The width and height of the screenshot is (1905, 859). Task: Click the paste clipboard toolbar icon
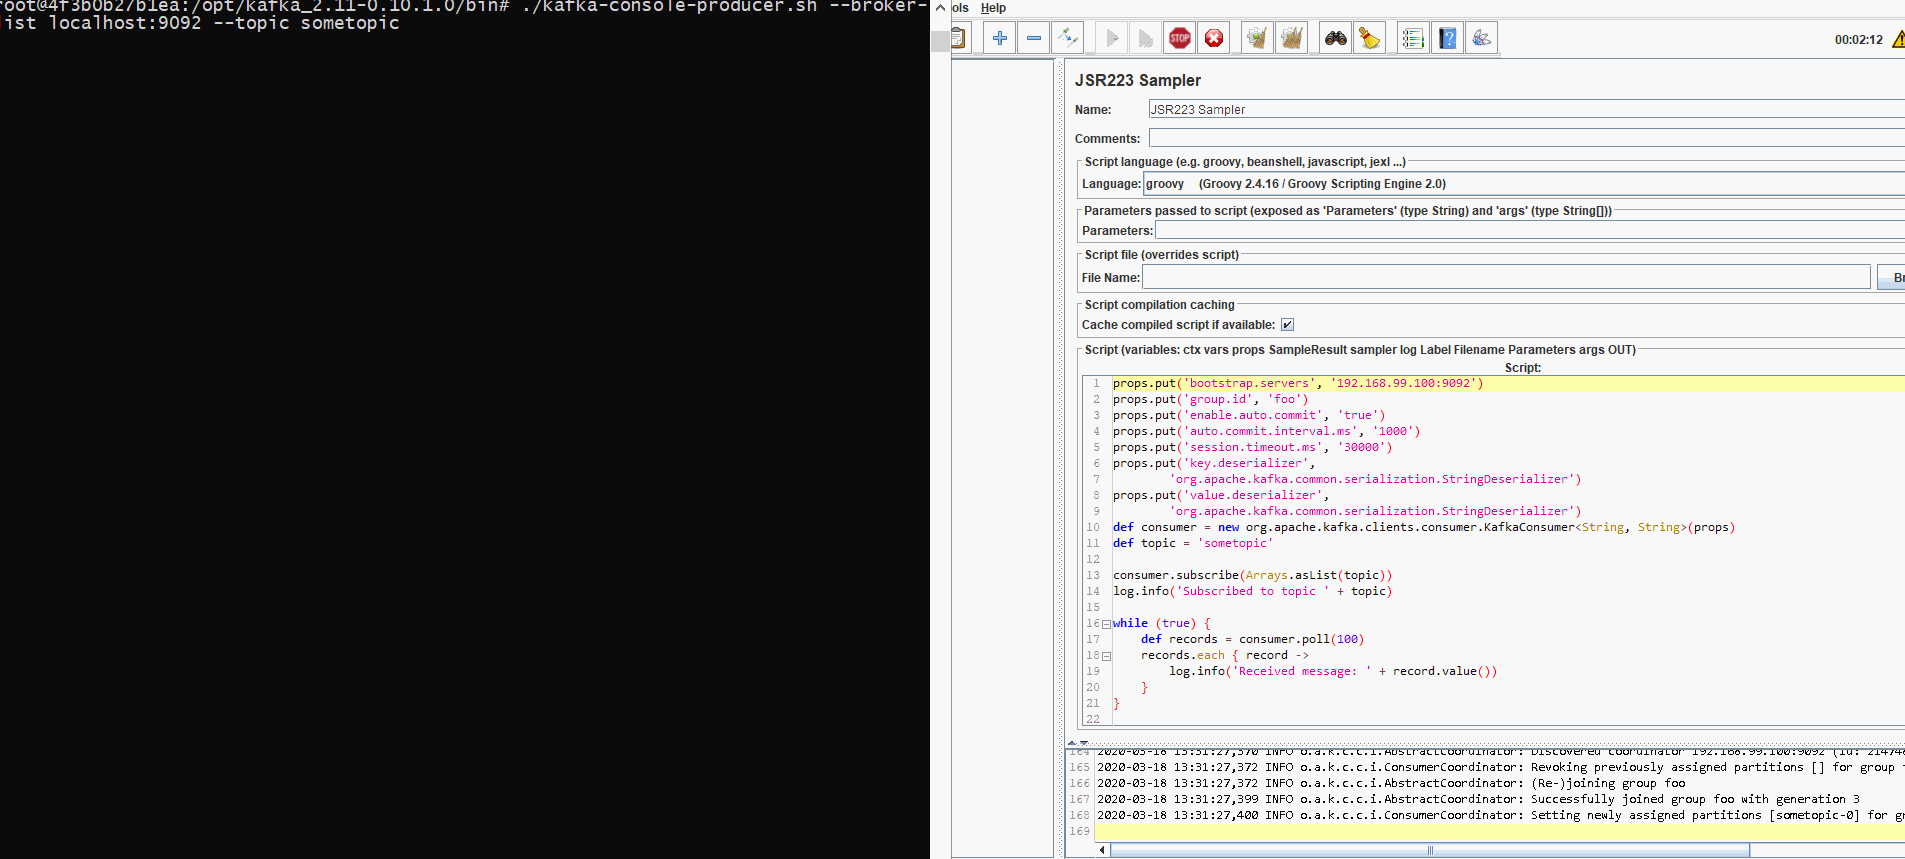click(958, 38)
